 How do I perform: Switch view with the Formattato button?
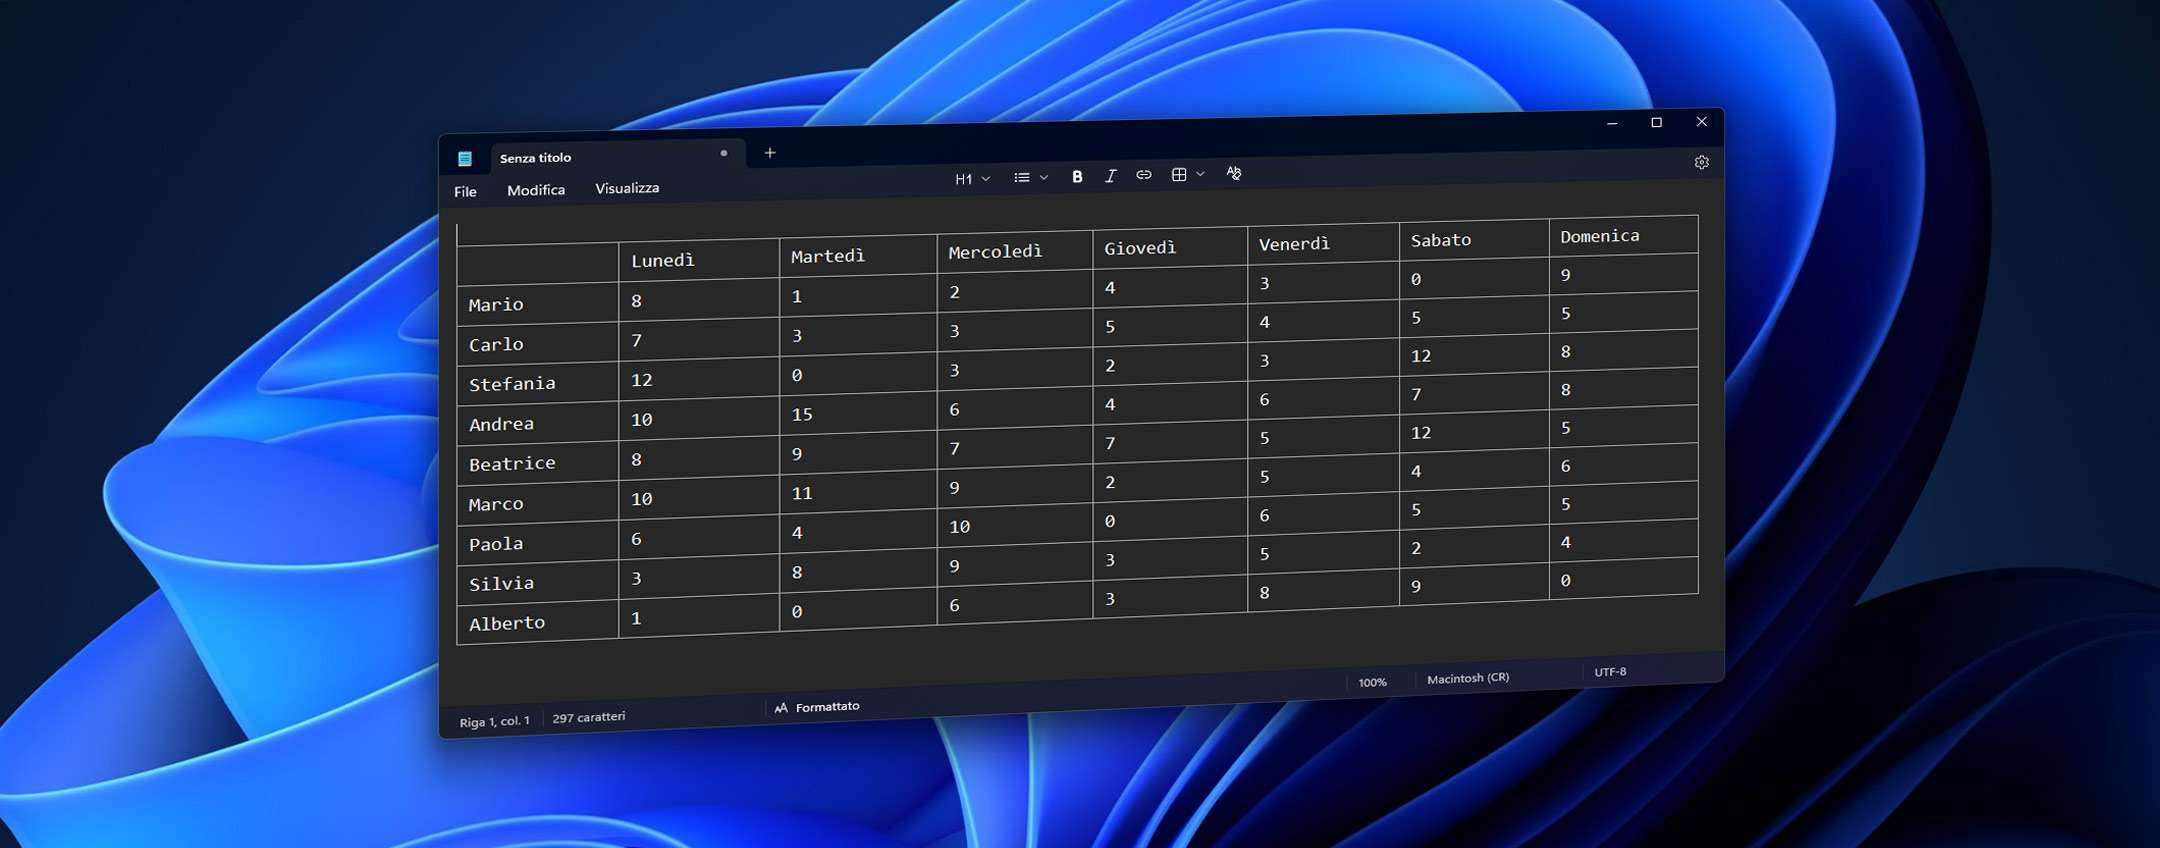pyautogui.click(x=817, y=707)
